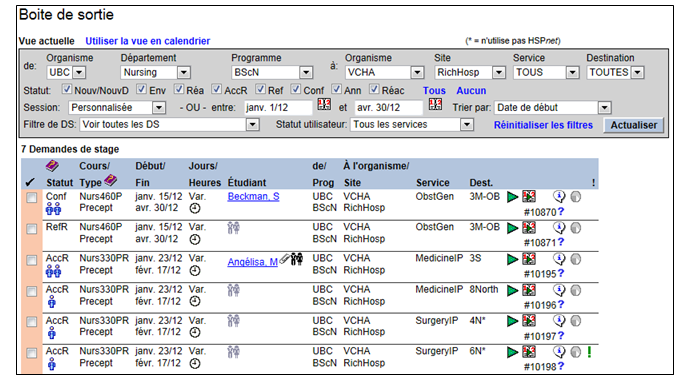Open student Angélisa, M link
This screenshot has width=688, height=382.
coord(252,262)
